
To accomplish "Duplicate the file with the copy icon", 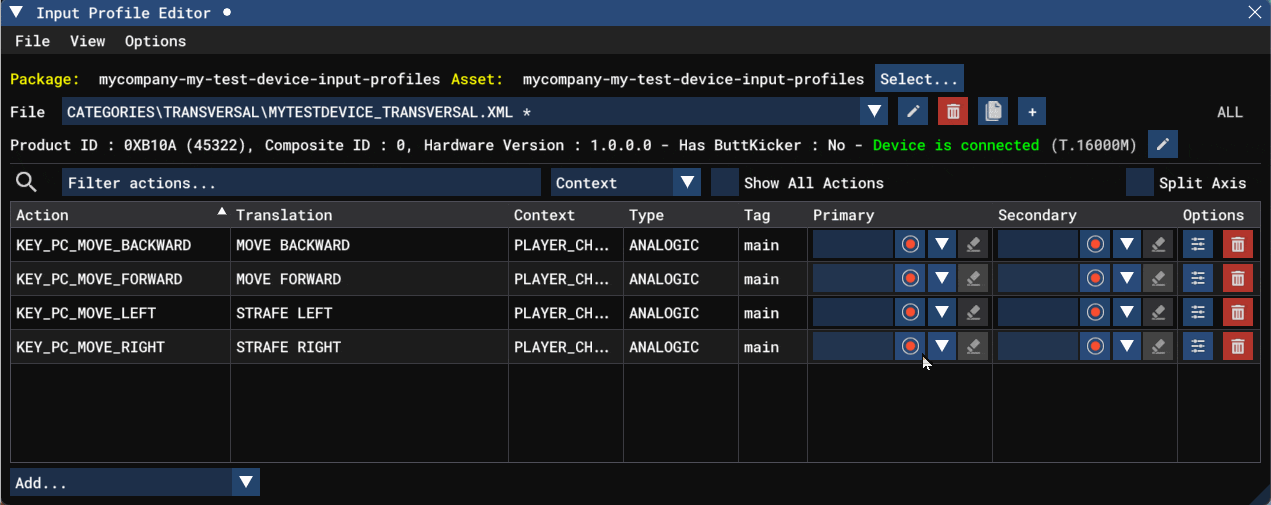I will (x=993, y=111).
